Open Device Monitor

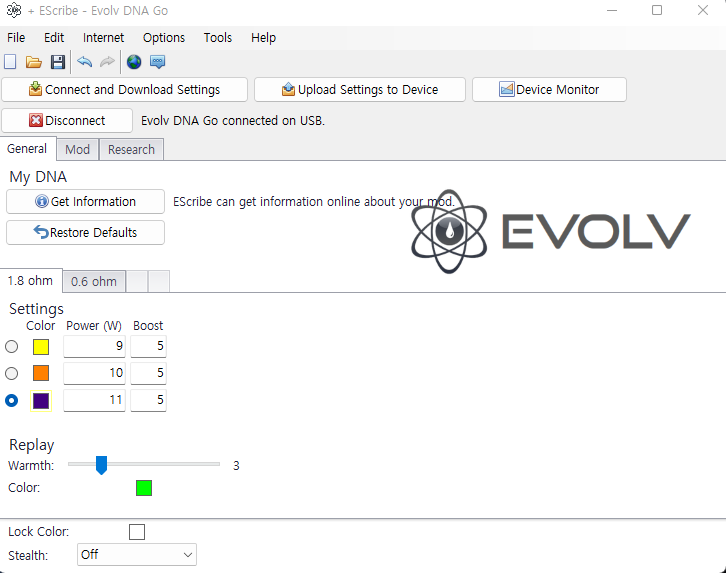[549, 89]
